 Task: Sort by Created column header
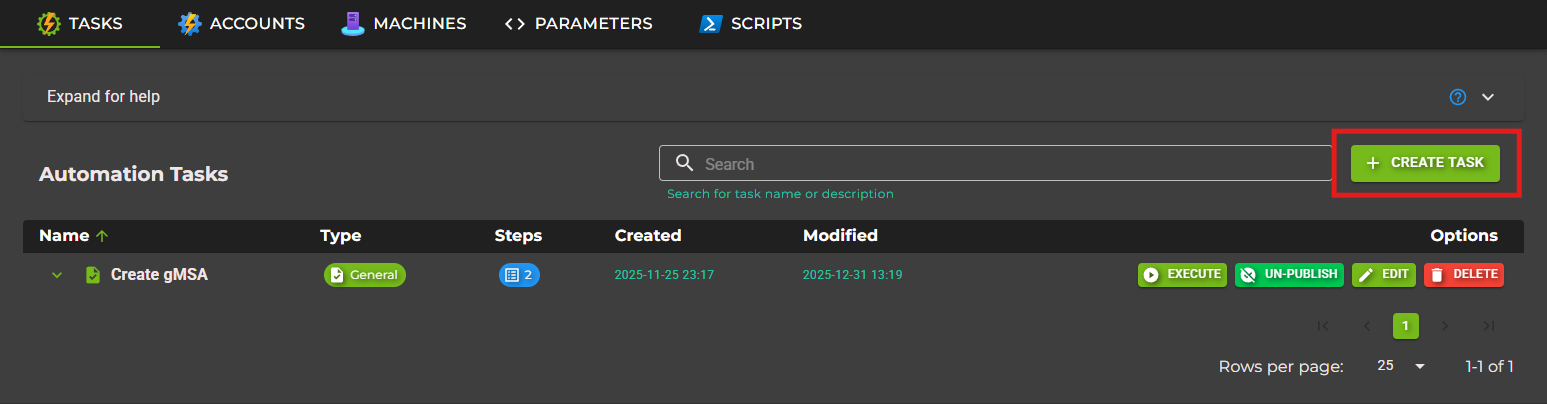648,236
